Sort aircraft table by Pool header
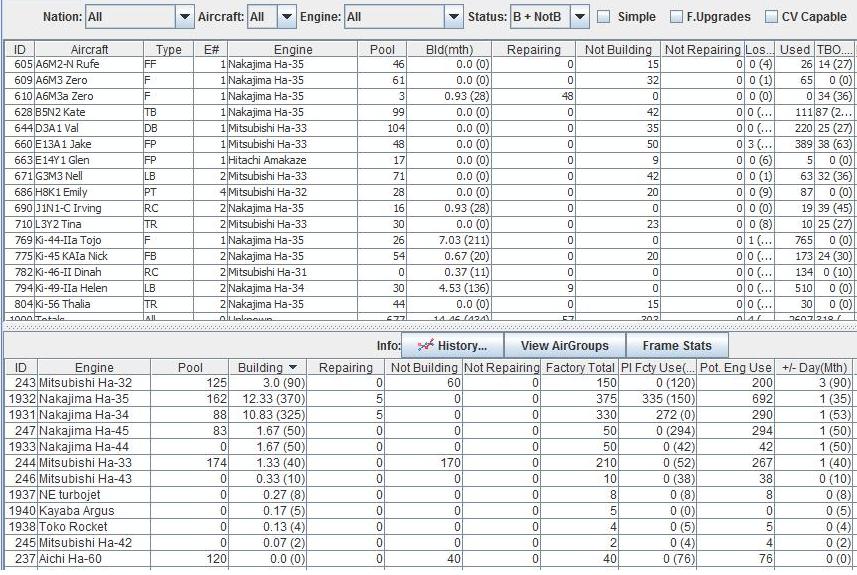The image size is (857, 575). [x=382, y=50]
